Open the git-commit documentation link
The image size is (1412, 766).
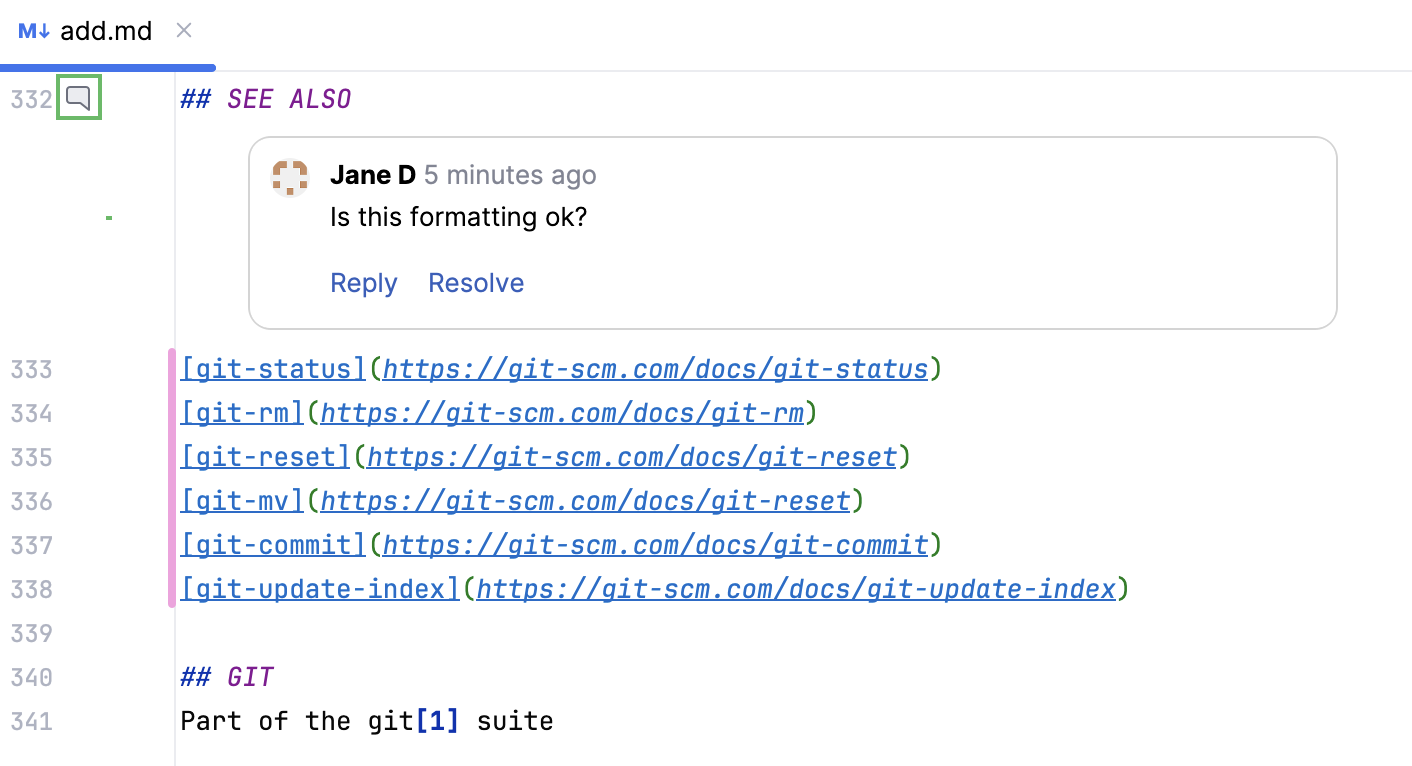[x=271, y=544]
